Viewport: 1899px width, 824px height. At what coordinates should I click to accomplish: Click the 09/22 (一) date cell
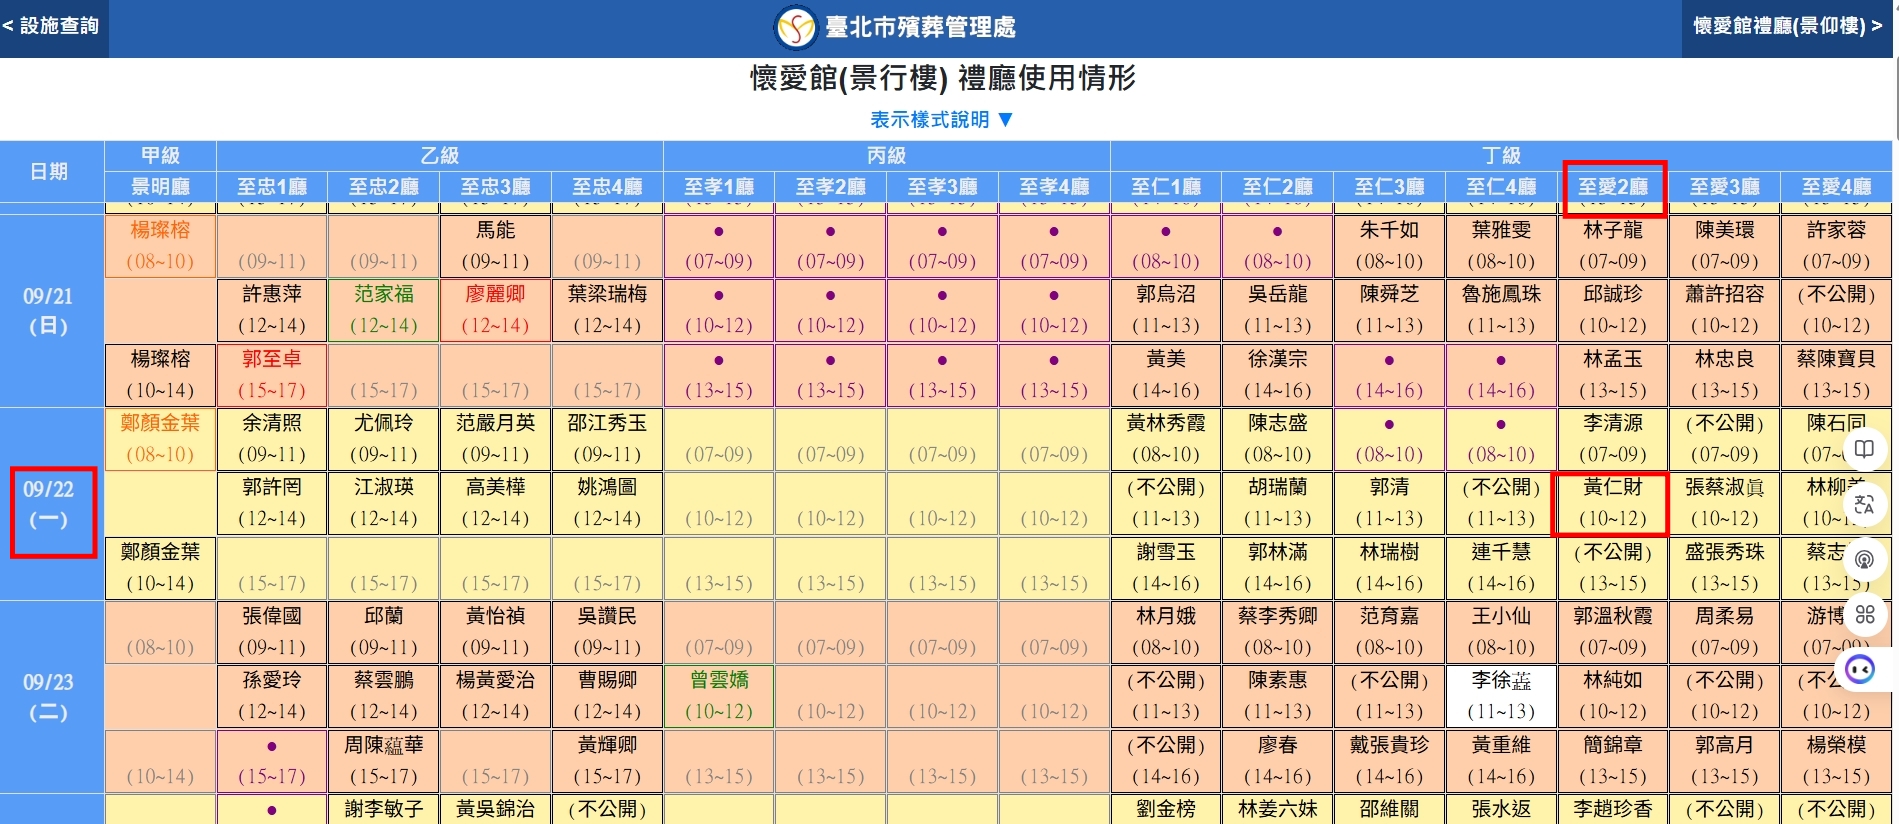tap(49, 504)
